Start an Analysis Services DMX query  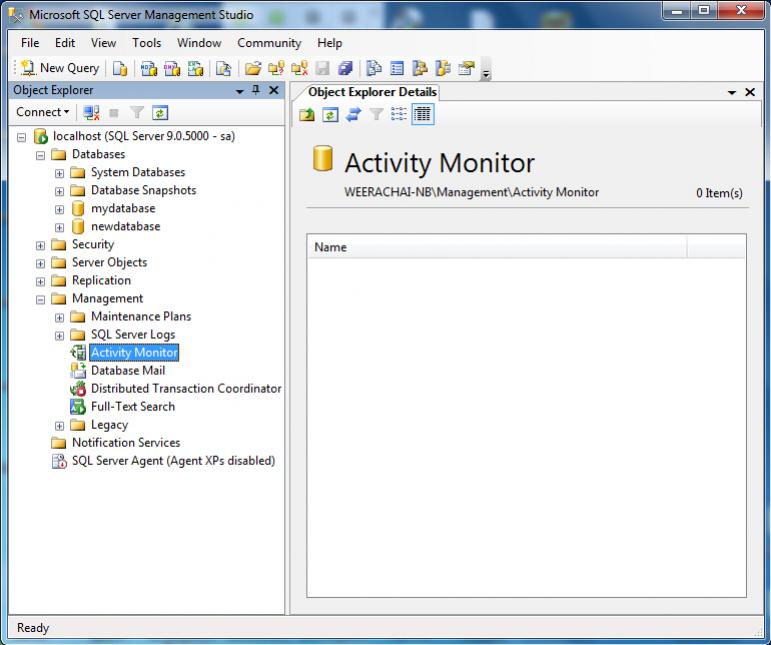pos(172,68)
